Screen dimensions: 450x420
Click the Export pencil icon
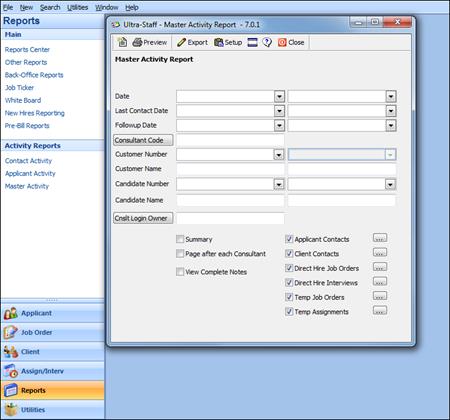click(181, 42)
